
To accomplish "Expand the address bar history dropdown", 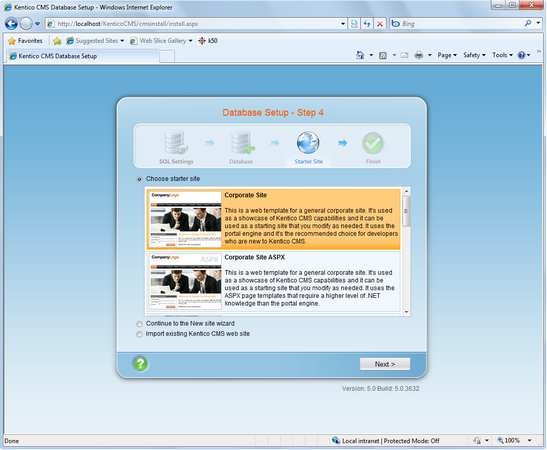I will click(x=343, y=24).
